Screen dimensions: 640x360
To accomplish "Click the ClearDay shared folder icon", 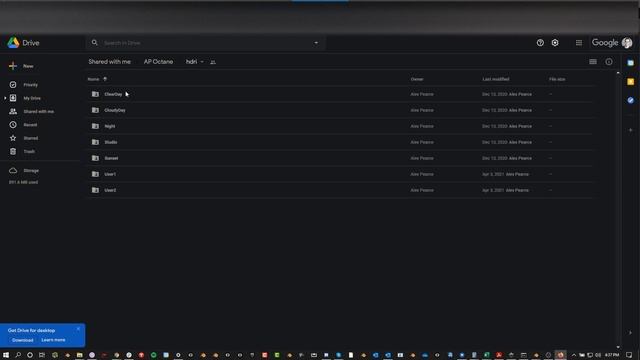I will 95,94.
